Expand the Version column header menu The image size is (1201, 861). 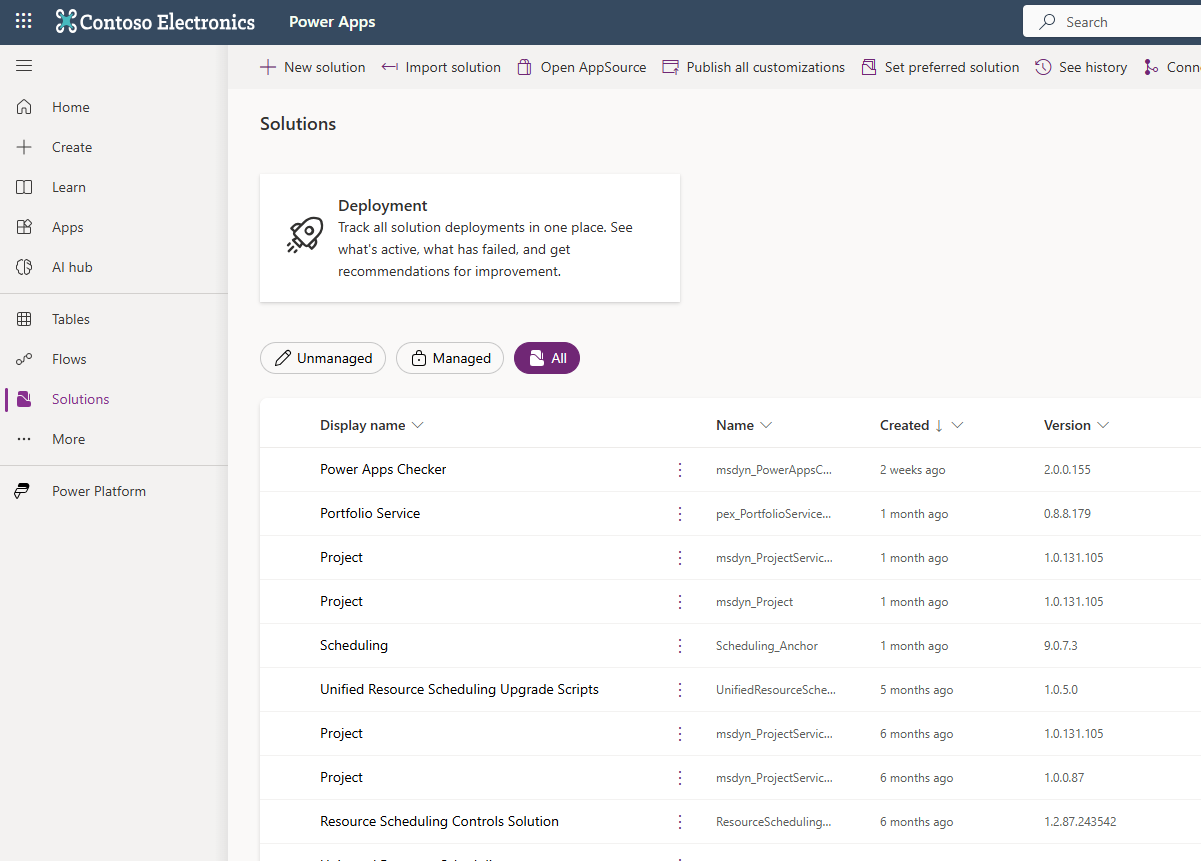(x=1102, y=425)
